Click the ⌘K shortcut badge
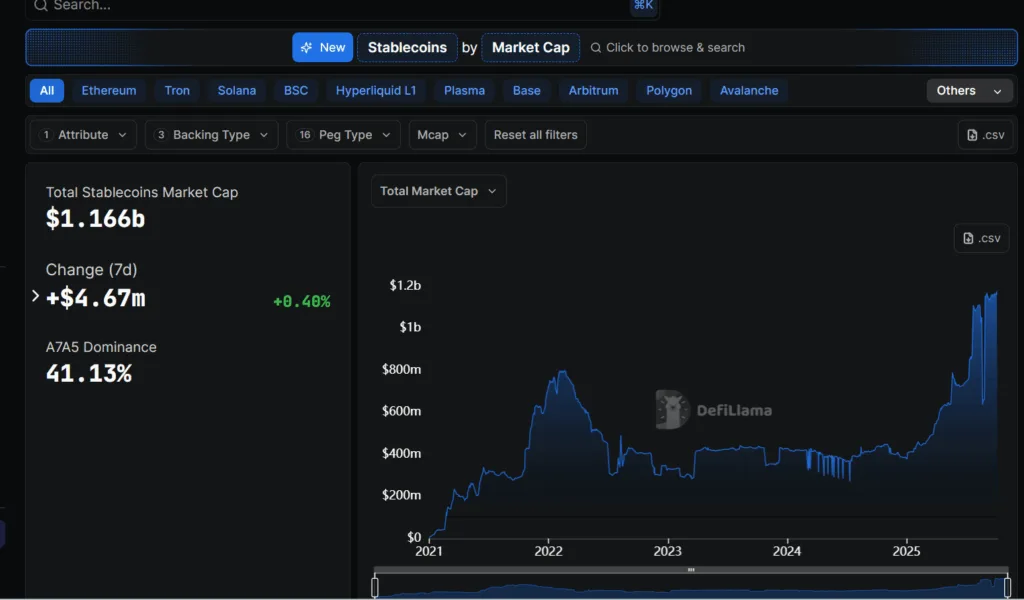 point(644,6)
